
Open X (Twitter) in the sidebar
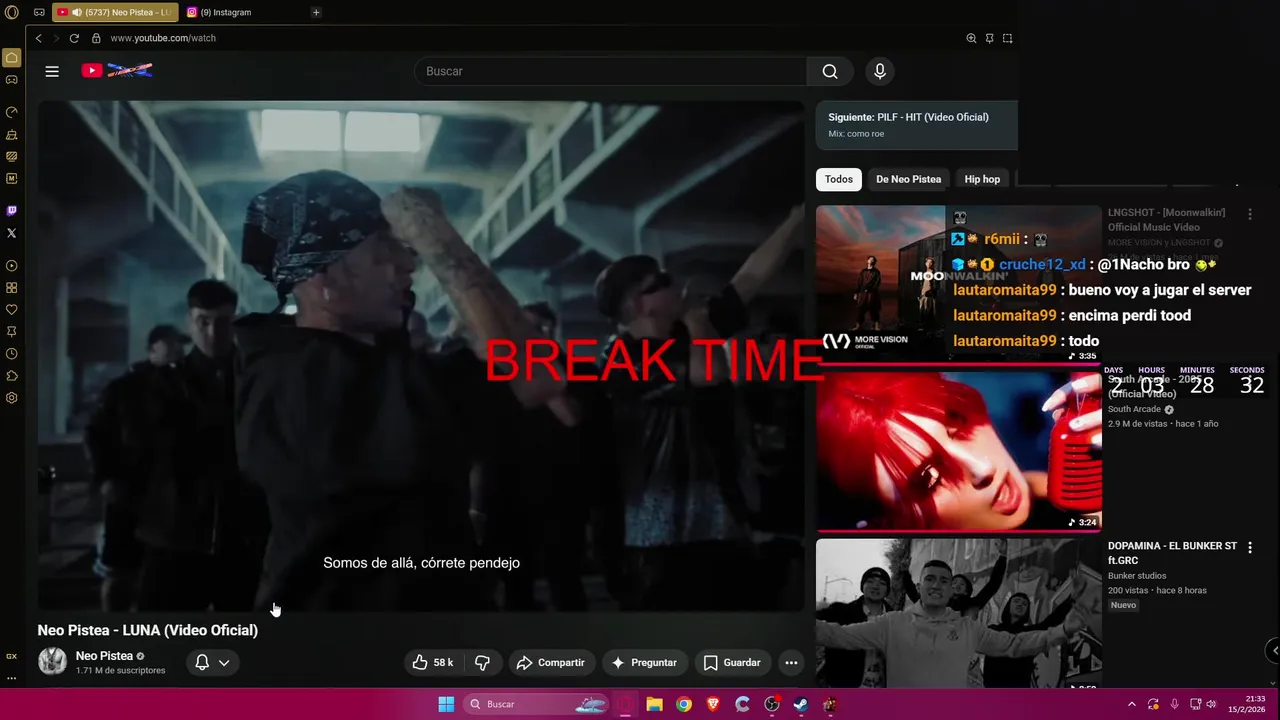(x=11, y=233)
